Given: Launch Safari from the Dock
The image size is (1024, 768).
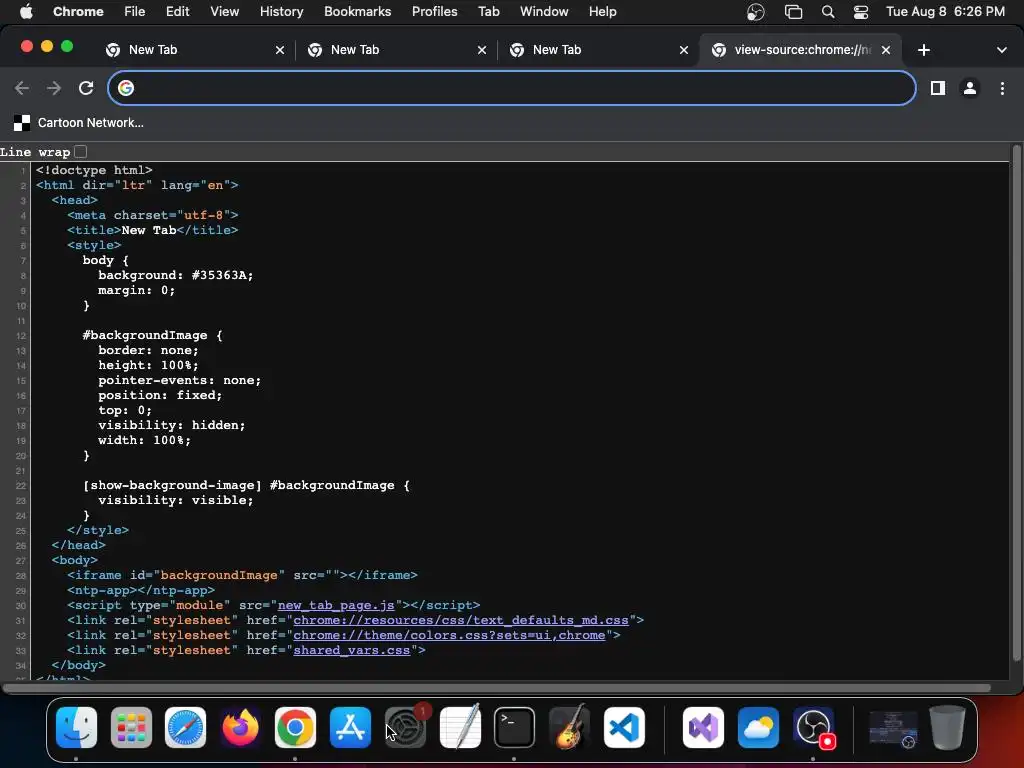Looking at the screenshot, I should 185,728.
